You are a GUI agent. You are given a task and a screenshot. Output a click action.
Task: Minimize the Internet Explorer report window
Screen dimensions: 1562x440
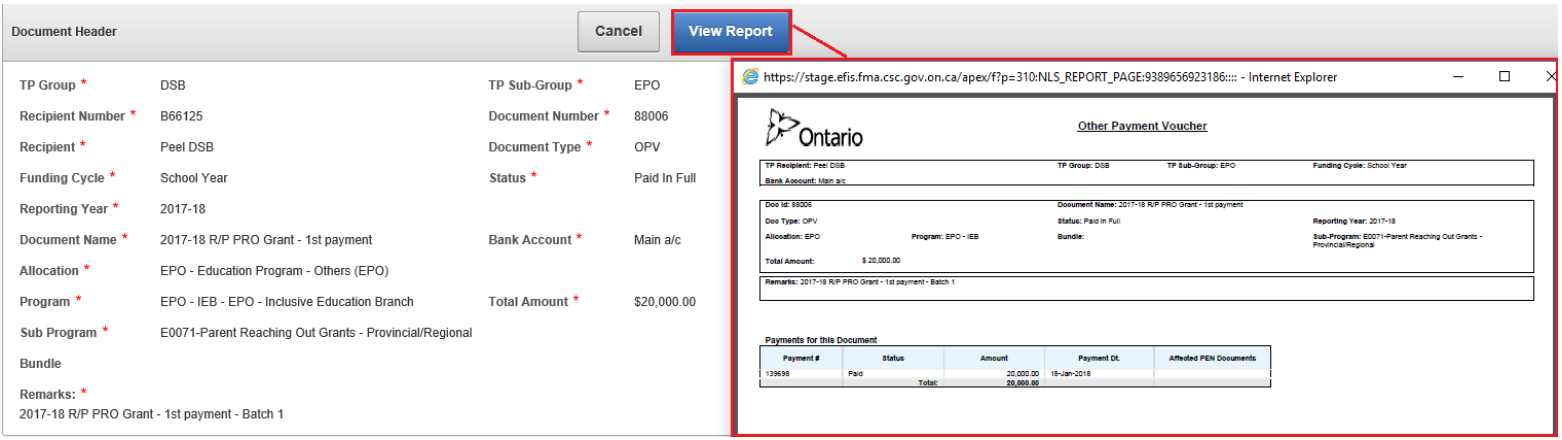coord(1460,76)
